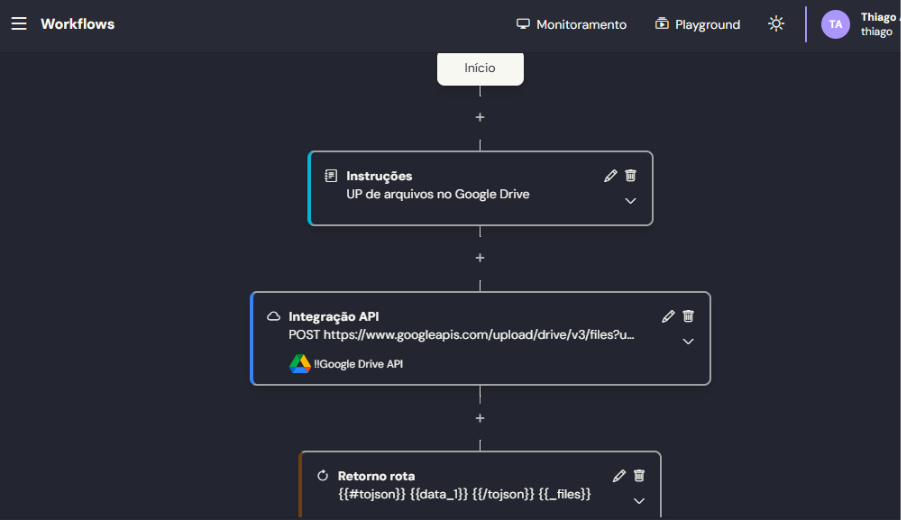Add a step below the Início node
This screenshot has height=520, width=901.
click(480, 117)
